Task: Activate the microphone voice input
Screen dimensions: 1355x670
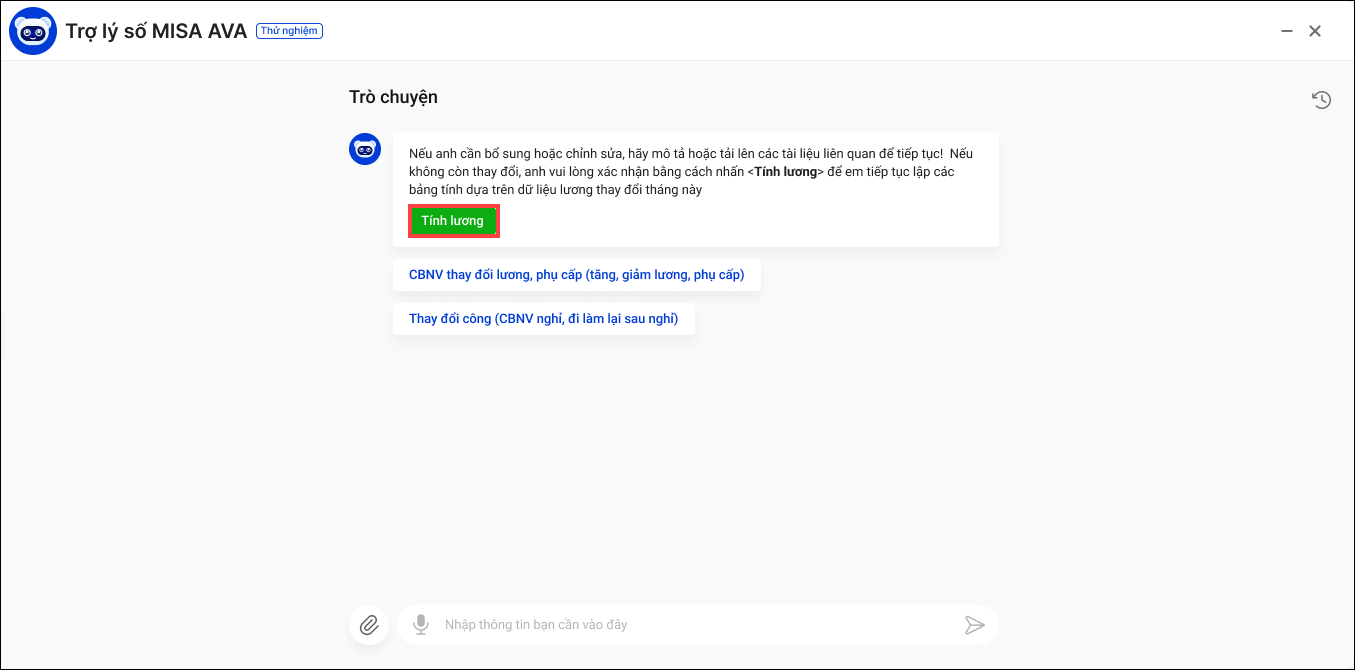Action: 421,625
